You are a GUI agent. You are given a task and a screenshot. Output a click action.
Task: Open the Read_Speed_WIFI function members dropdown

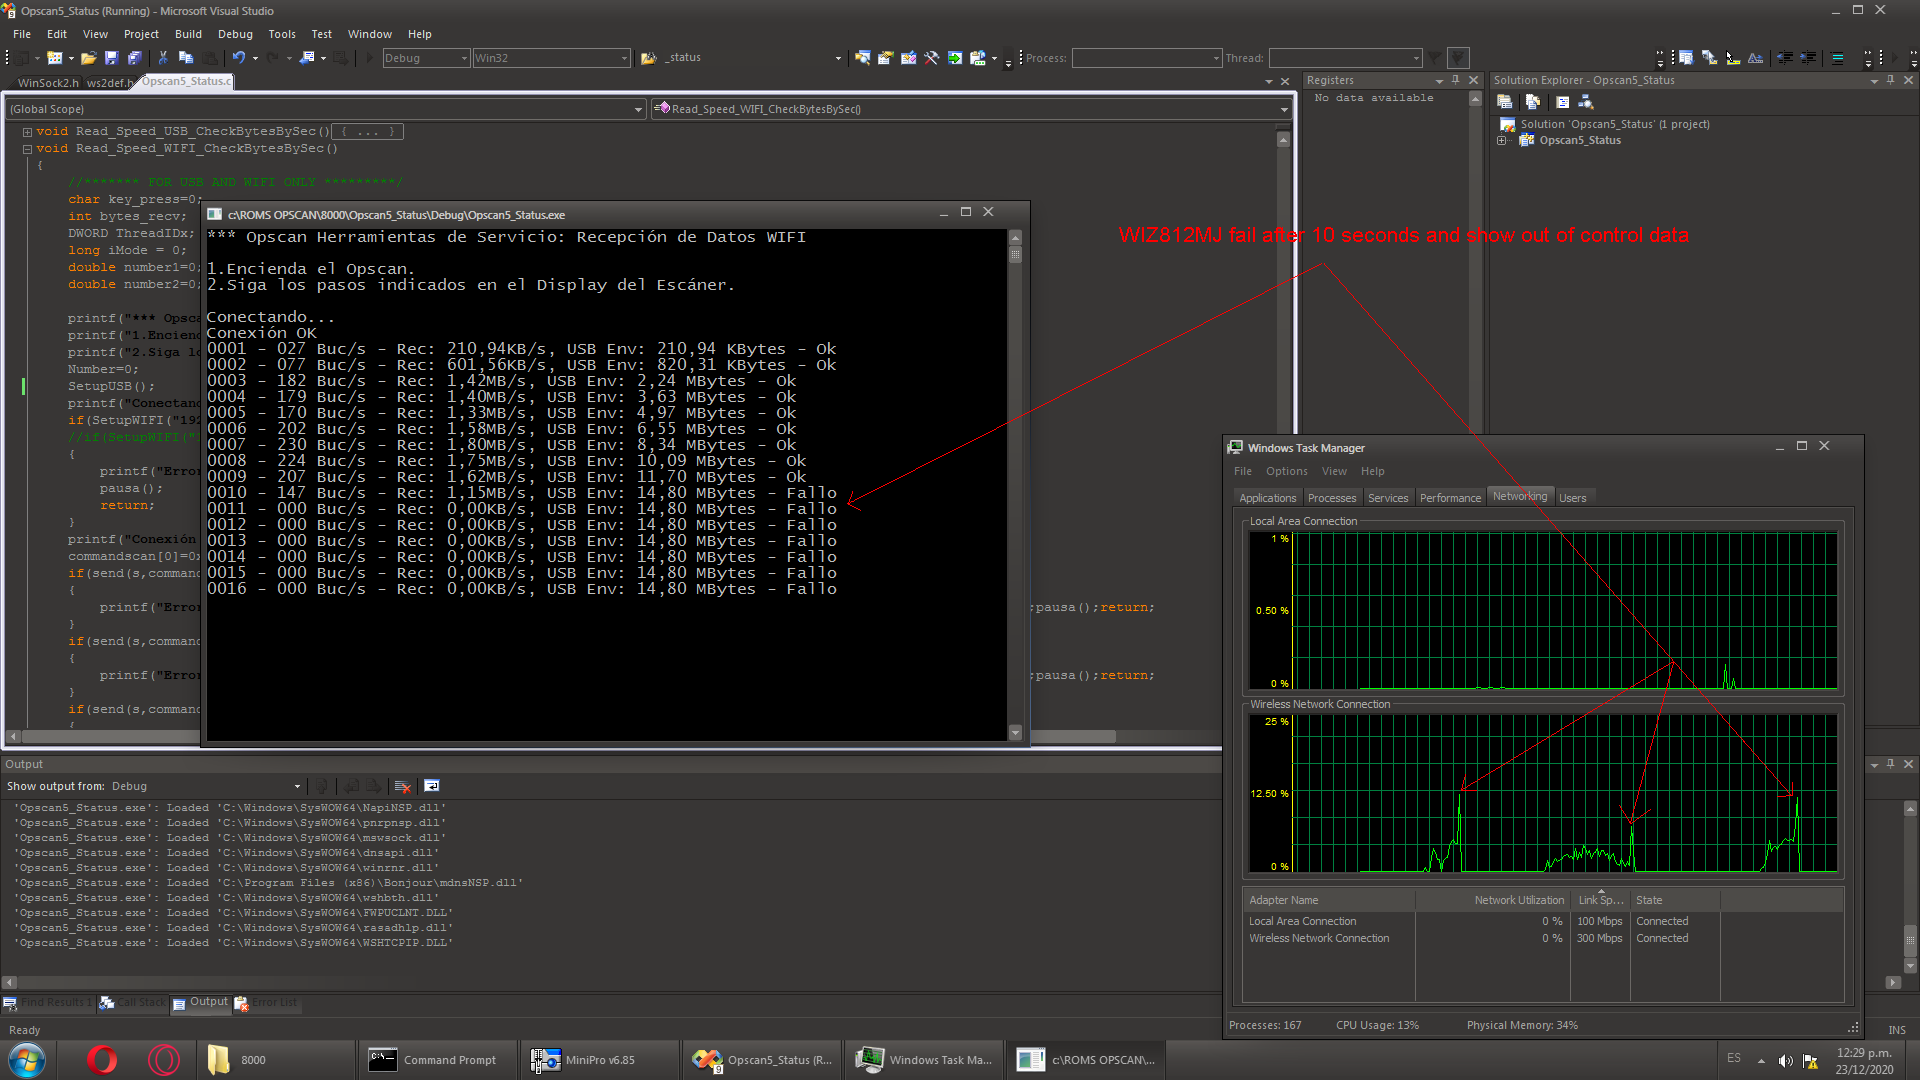[970, 109]
